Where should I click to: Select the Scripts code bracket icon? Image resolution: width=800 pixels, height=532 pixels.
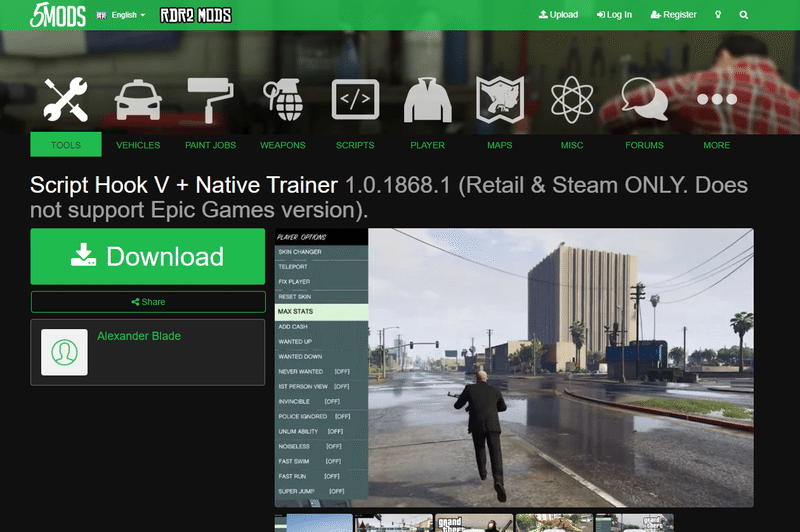click(x=355, y=99)
